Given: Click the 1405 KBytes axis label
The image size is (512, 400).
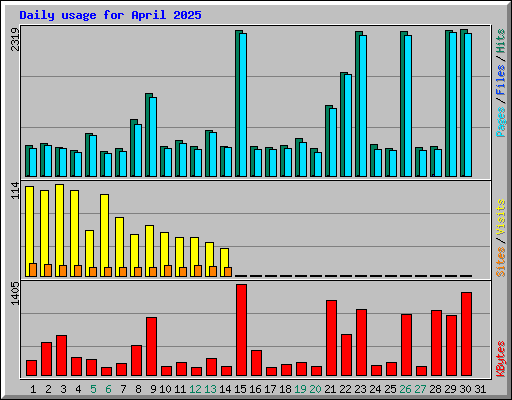Looking at the screenshot, I should click(x=15, y=293).
